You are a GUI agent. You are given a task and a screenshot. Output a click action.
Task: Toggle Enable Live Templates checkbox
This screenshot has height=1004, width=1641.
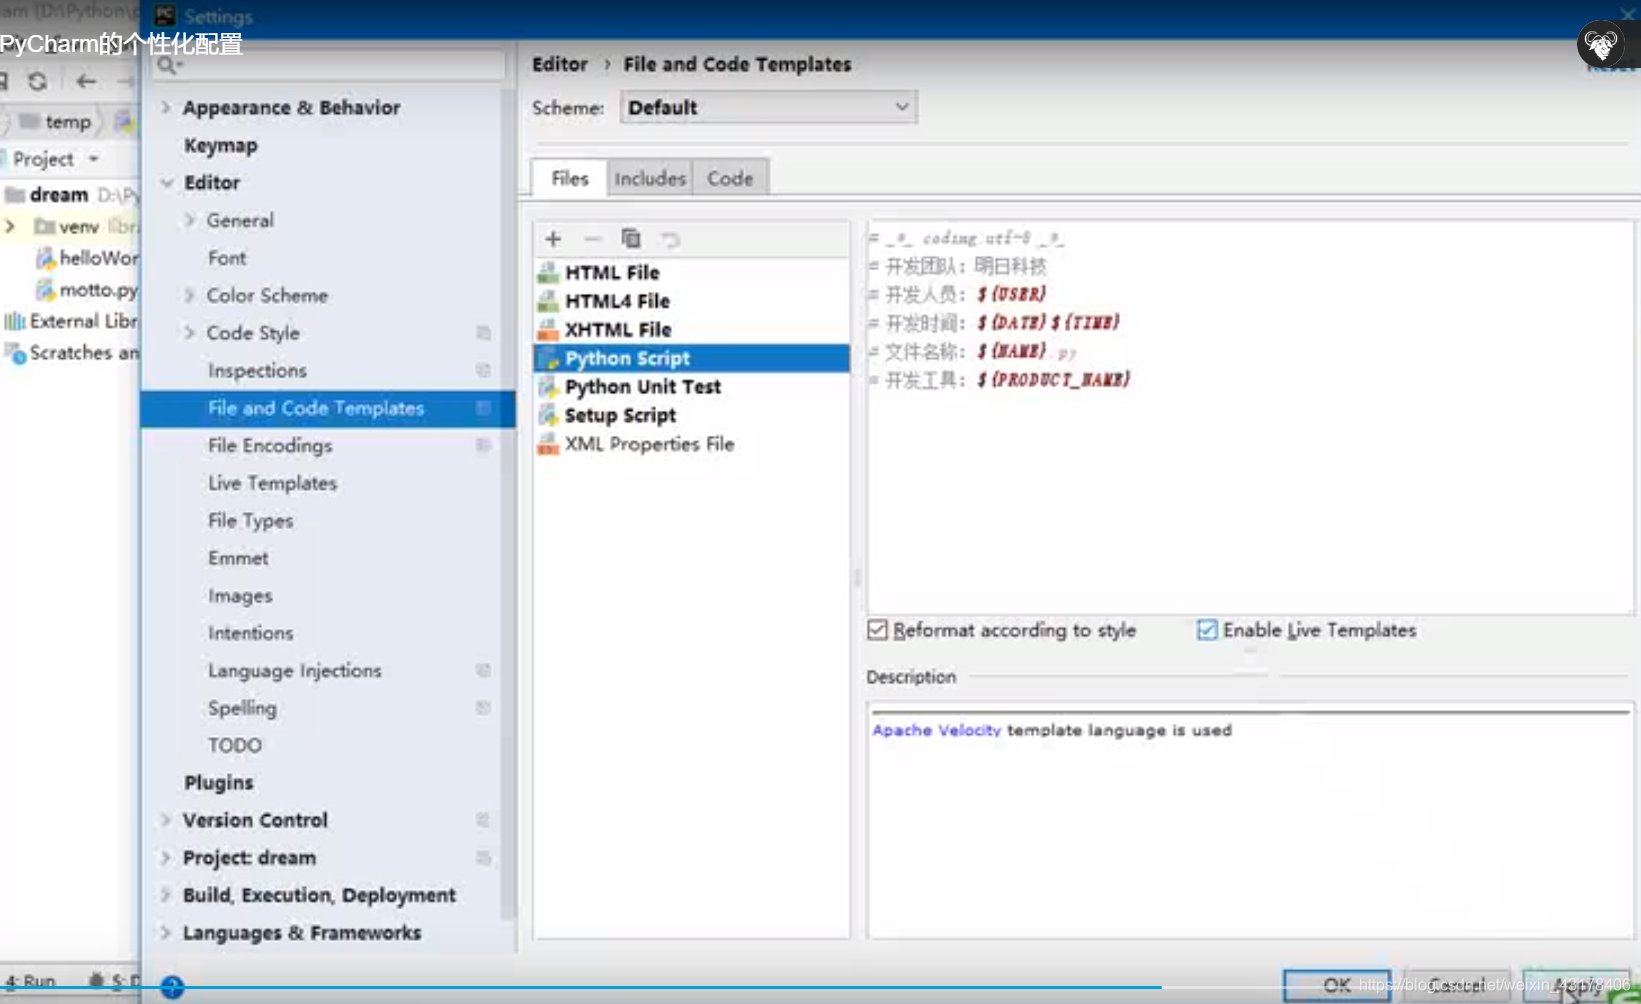point(1207,630)
